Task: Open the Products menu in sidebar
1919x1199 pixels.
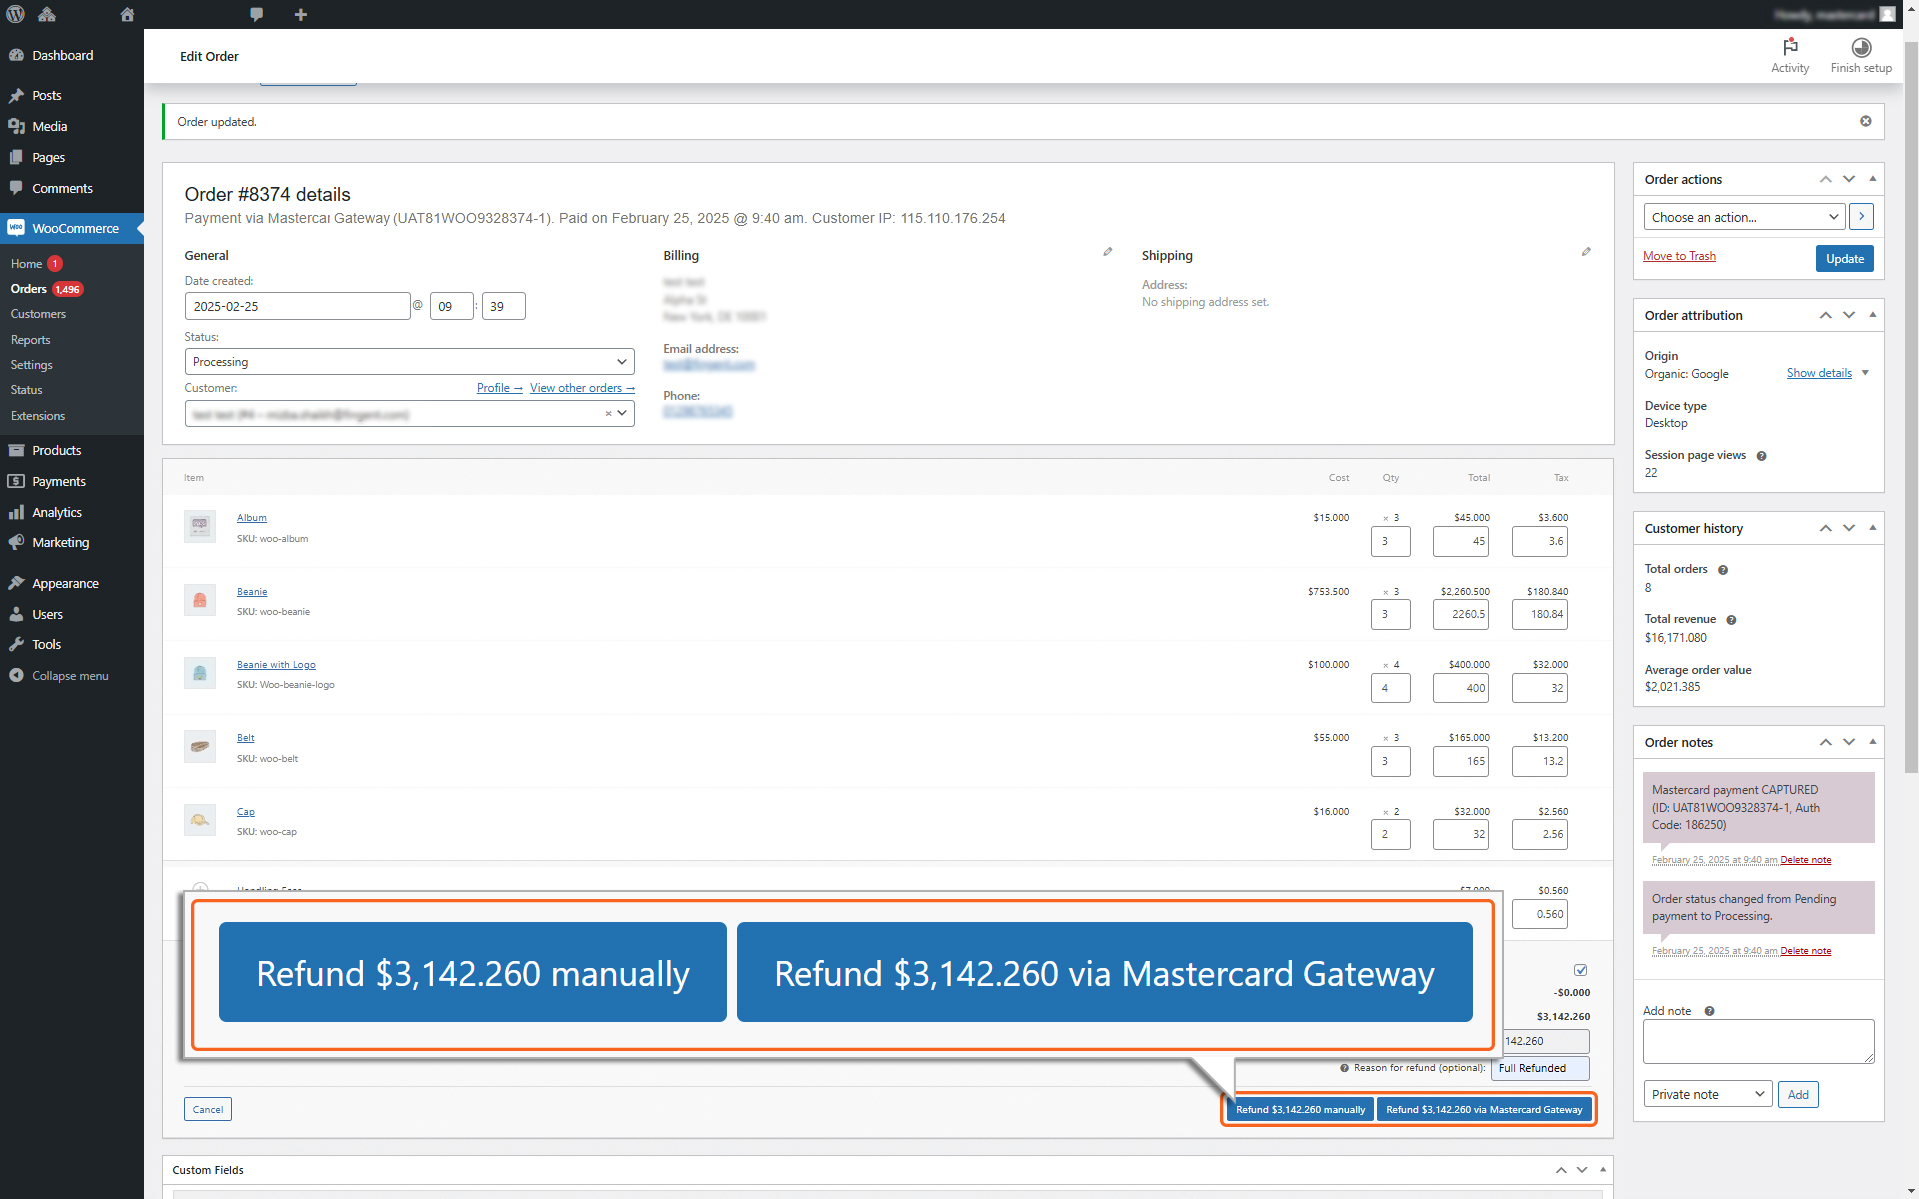Action: [56, 450]
